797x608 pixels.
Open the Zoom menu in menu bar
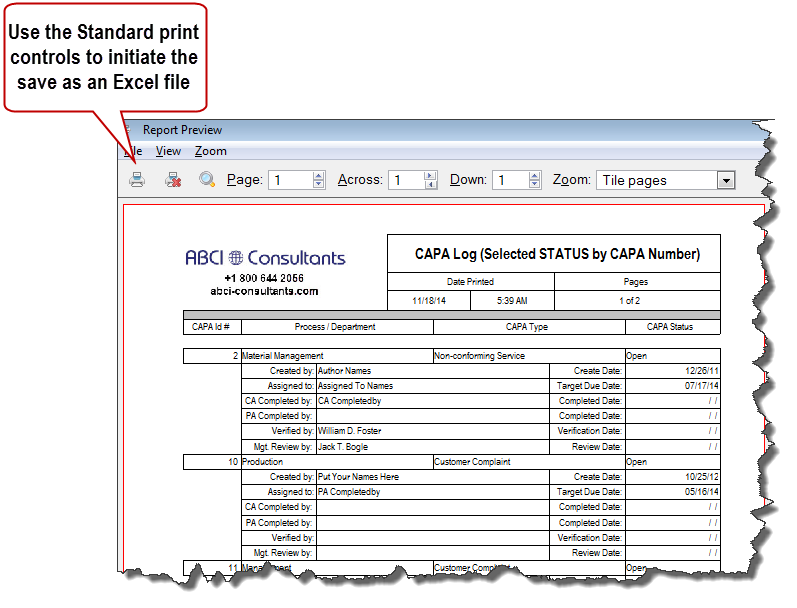click(210, 151)
